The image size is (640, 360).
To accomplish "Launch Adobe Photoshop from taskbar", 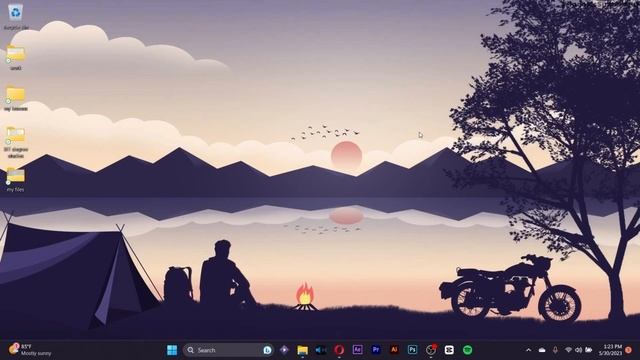I will pyautogui.click(x=412, y=350).
